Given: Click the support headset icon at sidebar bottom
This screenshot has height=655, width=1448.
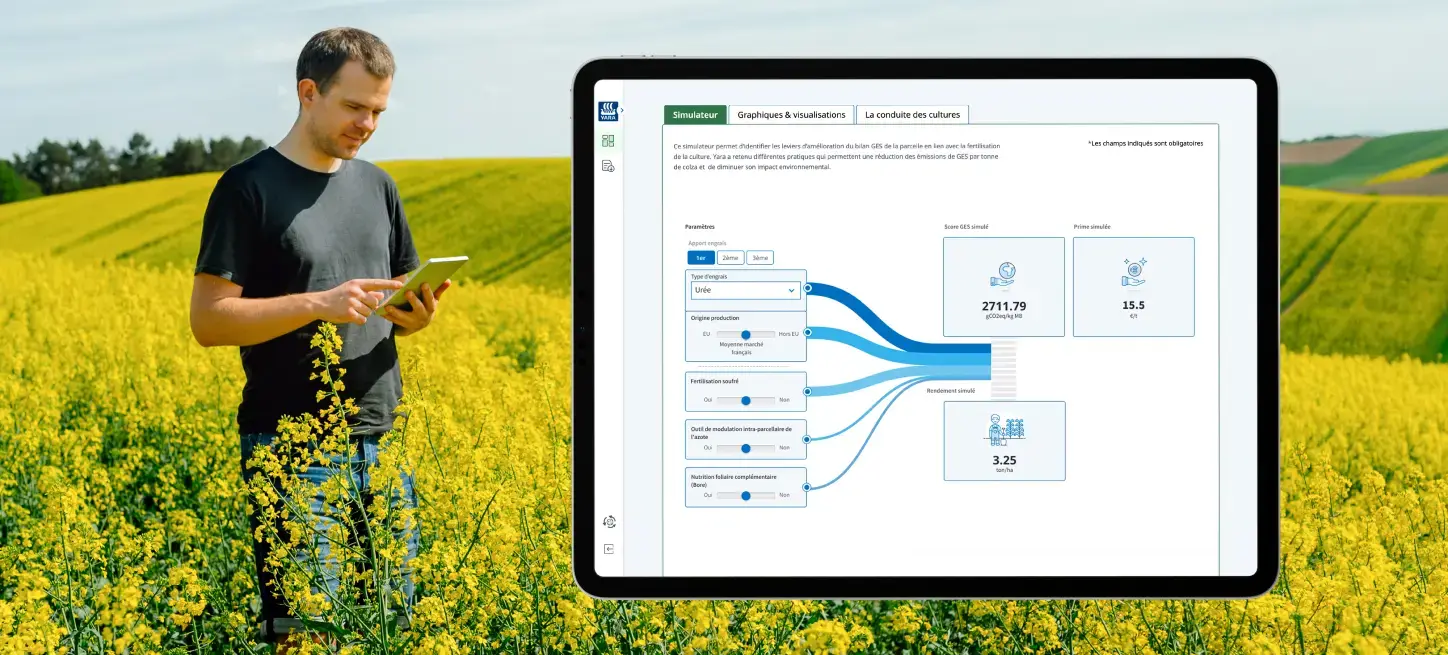Looking at the screenshot, I should tap(609, 522).
